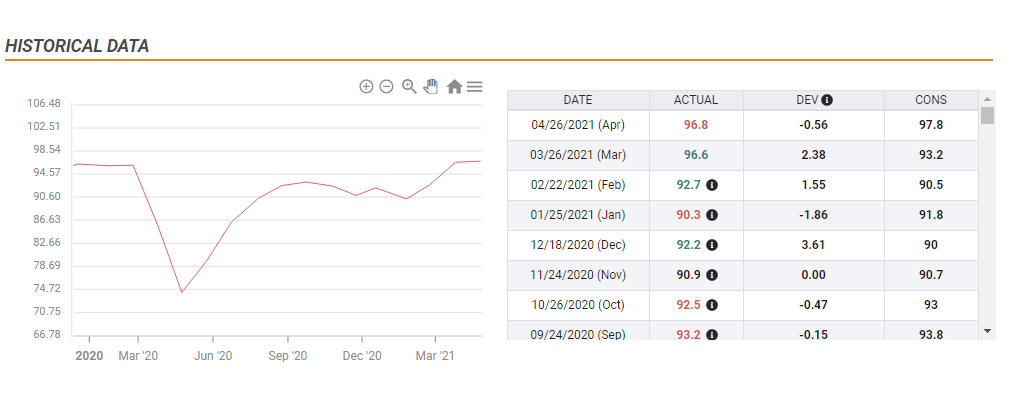Select the 11/24/2020 (Nov) date cell

[x=578, y=275]
